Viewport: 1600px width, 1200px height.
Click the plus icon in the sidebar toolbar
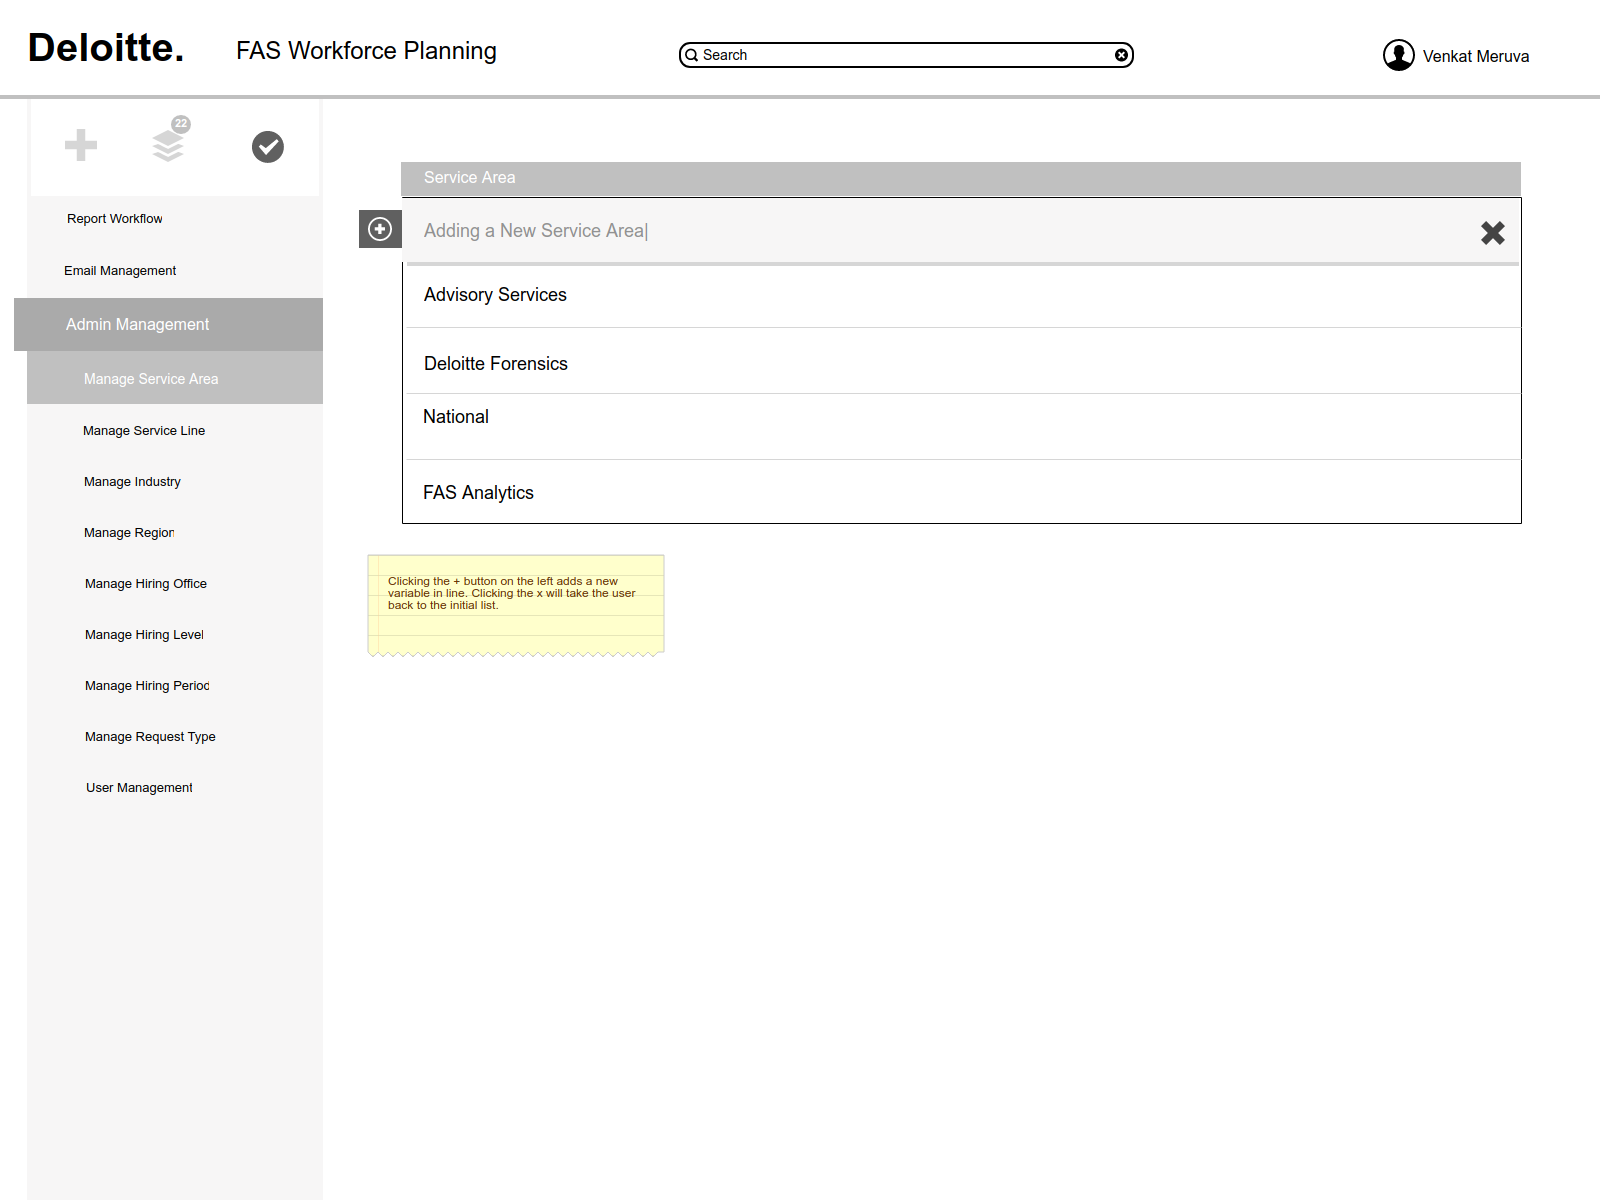[81, 145]
